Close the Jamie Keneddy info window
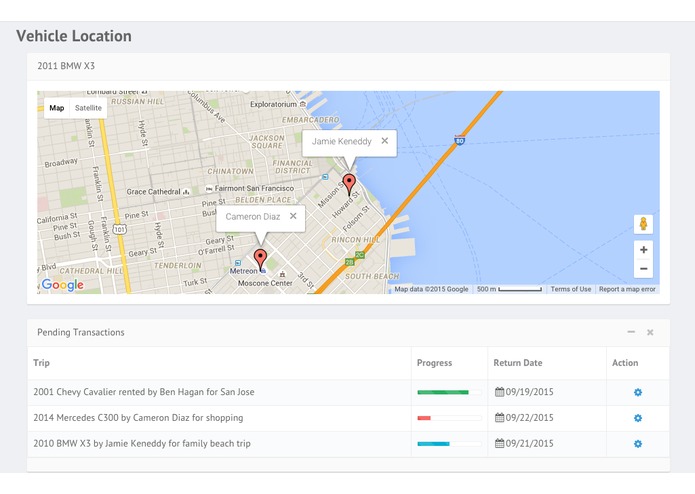This screenshot has width=695, height=494. (385, 141)
